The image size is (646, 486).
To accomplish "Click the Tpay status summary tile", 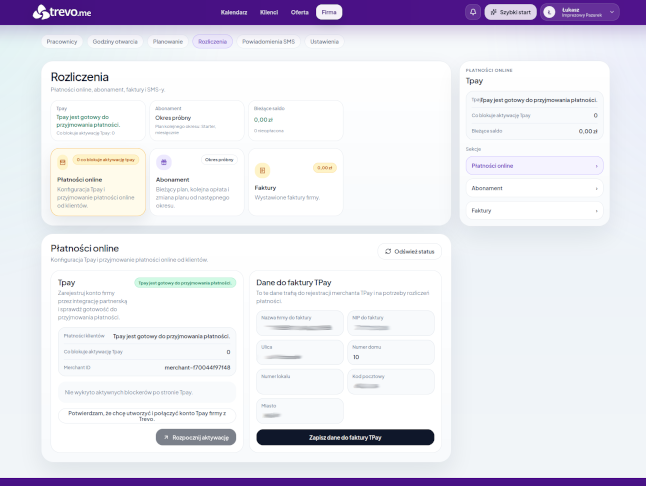I will coord(98,121).
